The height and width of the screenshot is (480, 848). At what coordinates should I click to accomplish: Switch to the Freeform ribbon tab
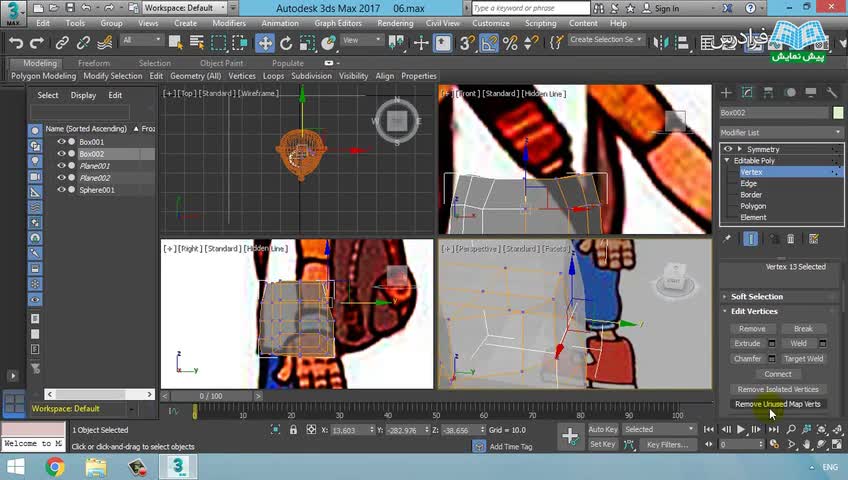[x=94, y=63]
